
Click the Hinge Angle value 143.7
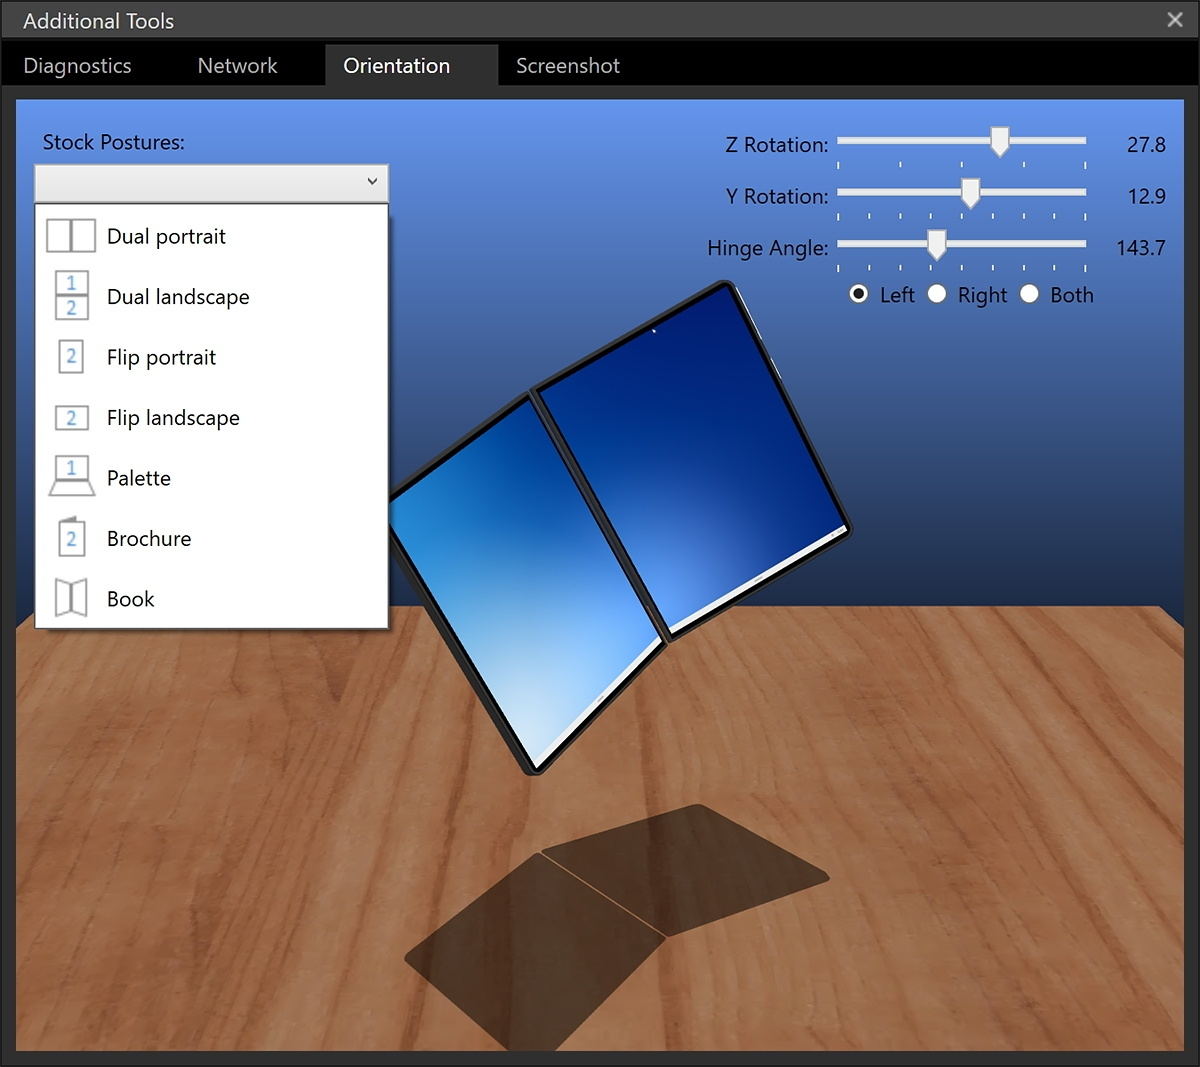(x=1141, y=248)
